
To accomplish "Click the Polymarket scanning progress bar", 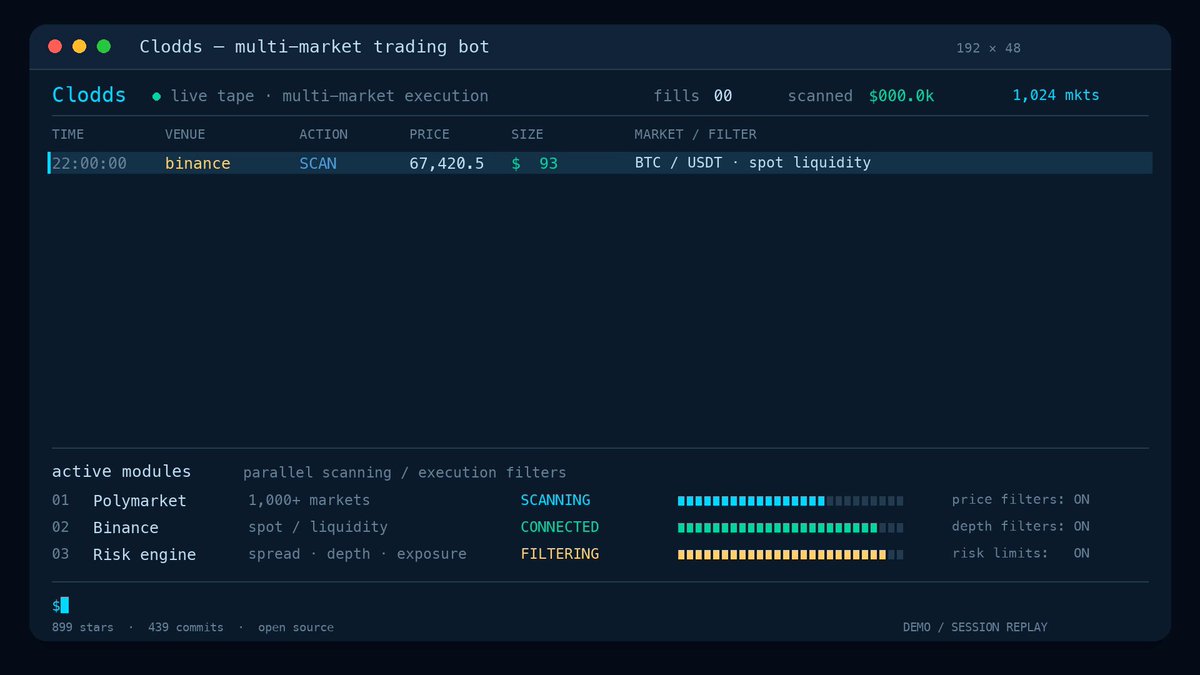I will [x=790, y=500].
